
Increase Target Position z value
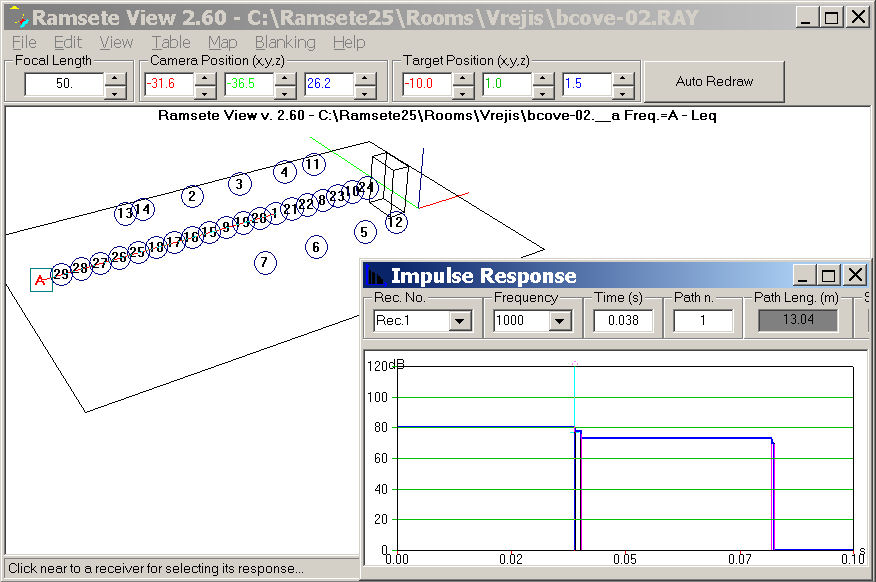[x=623, y=78]
